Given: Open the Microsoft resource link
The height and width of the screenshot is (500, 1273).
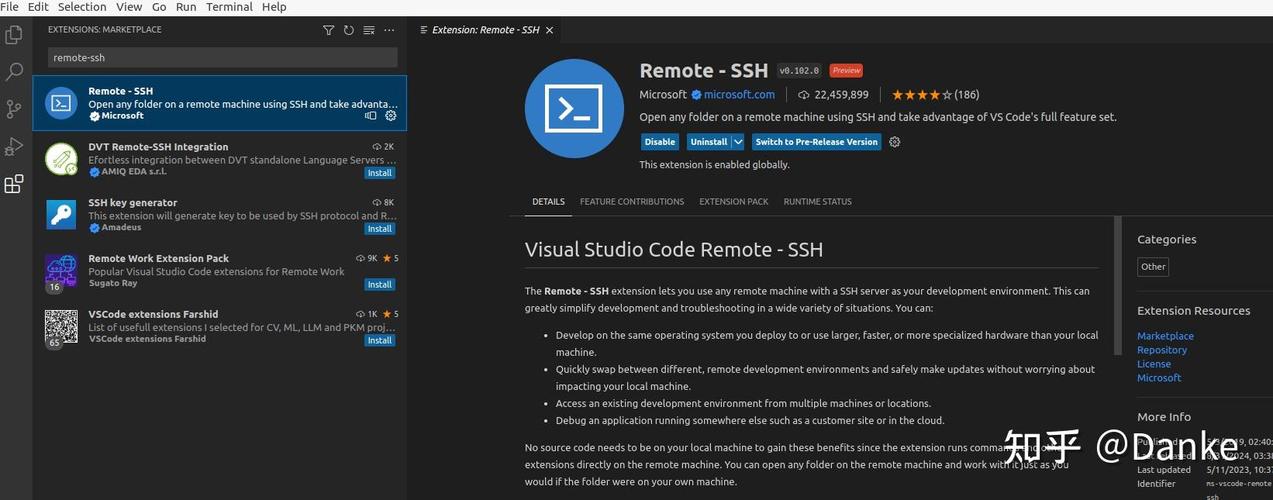Looking at the screenshot, I should (1159, 378).
